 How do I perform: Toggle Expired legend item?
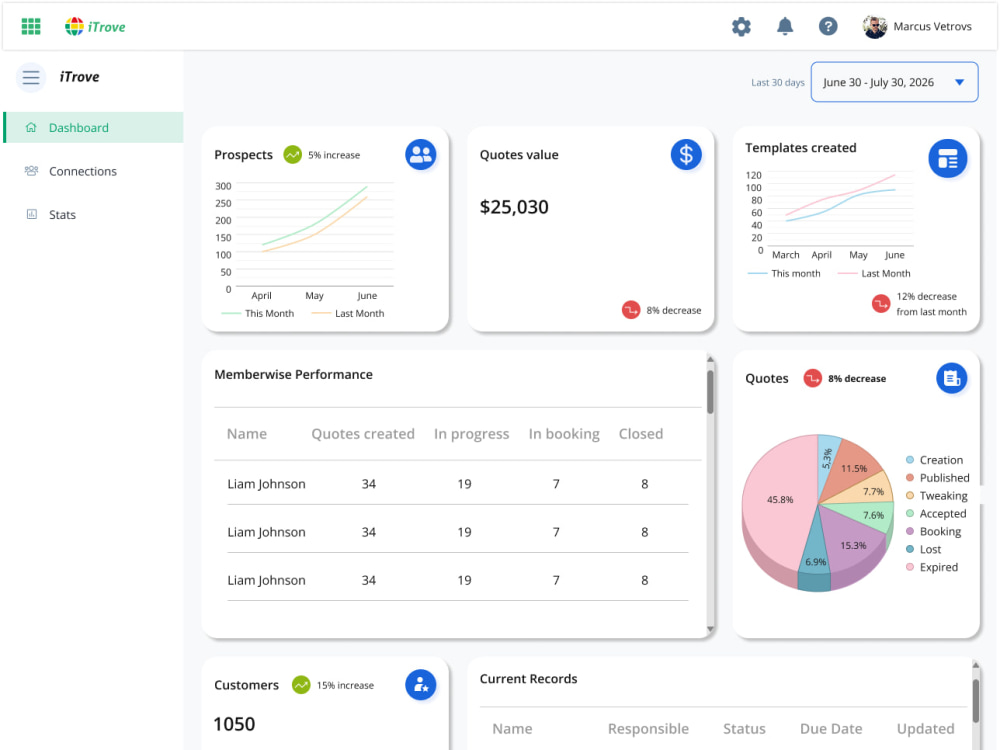click(x=932, y=567)
